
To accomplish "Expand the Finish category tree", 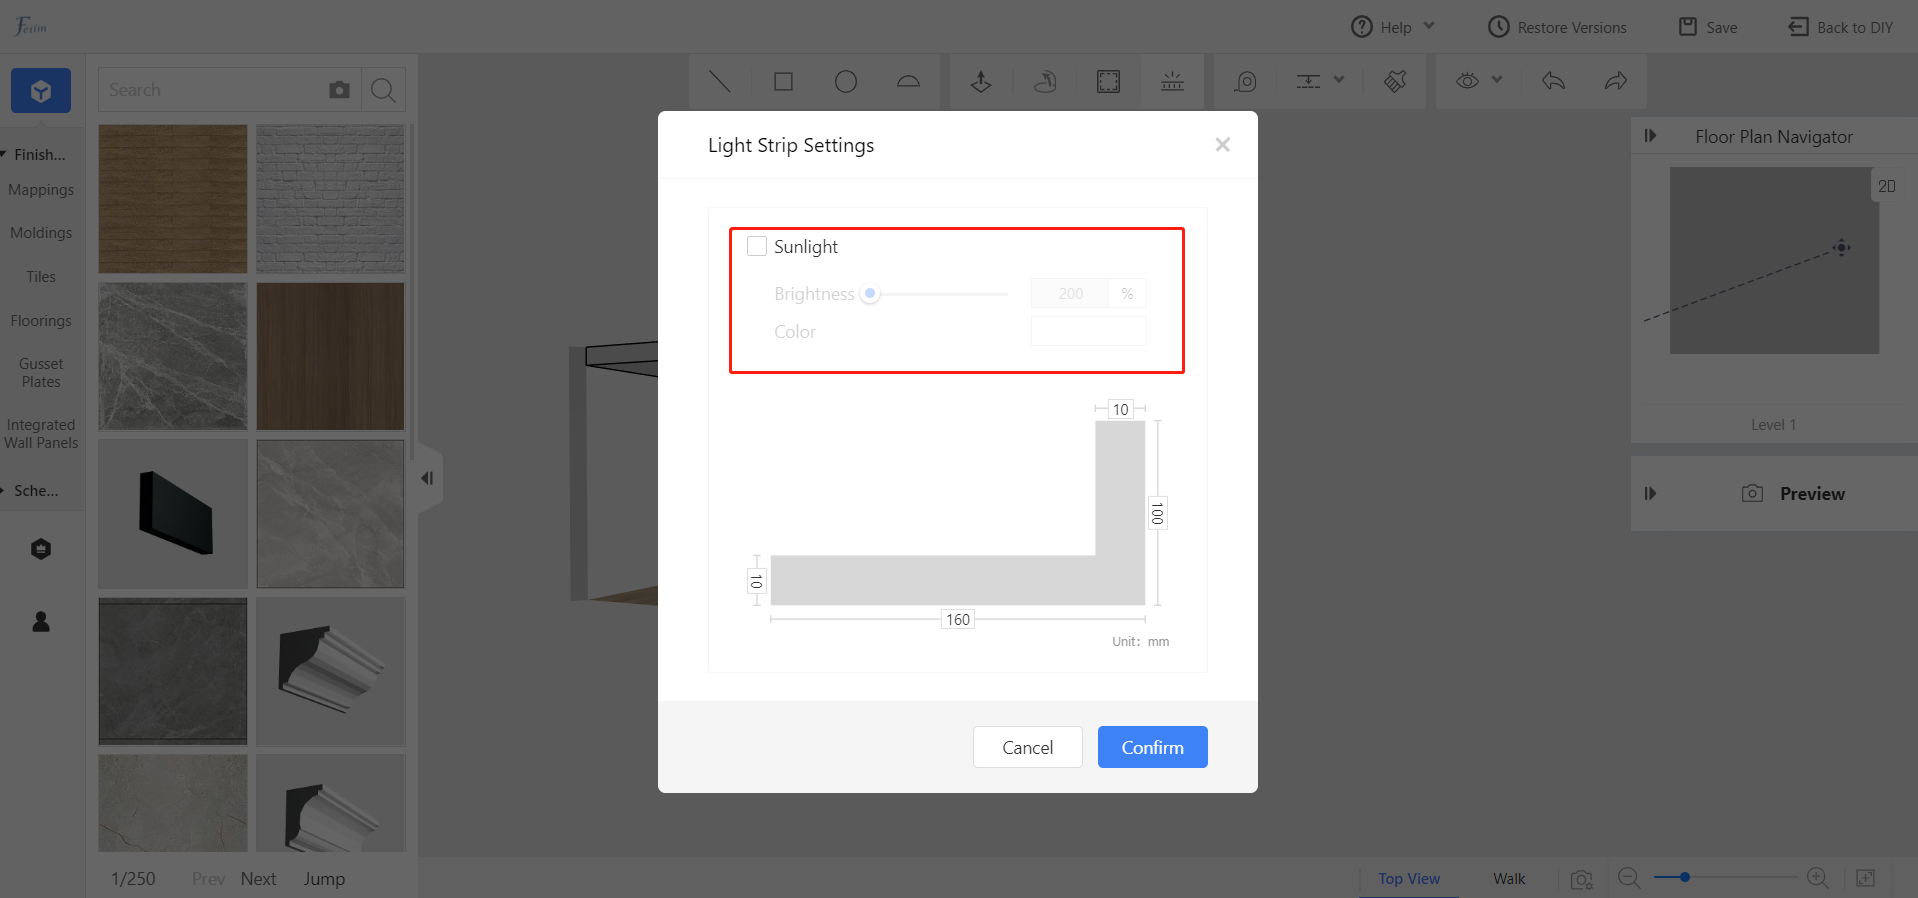I will coord(36,154).
